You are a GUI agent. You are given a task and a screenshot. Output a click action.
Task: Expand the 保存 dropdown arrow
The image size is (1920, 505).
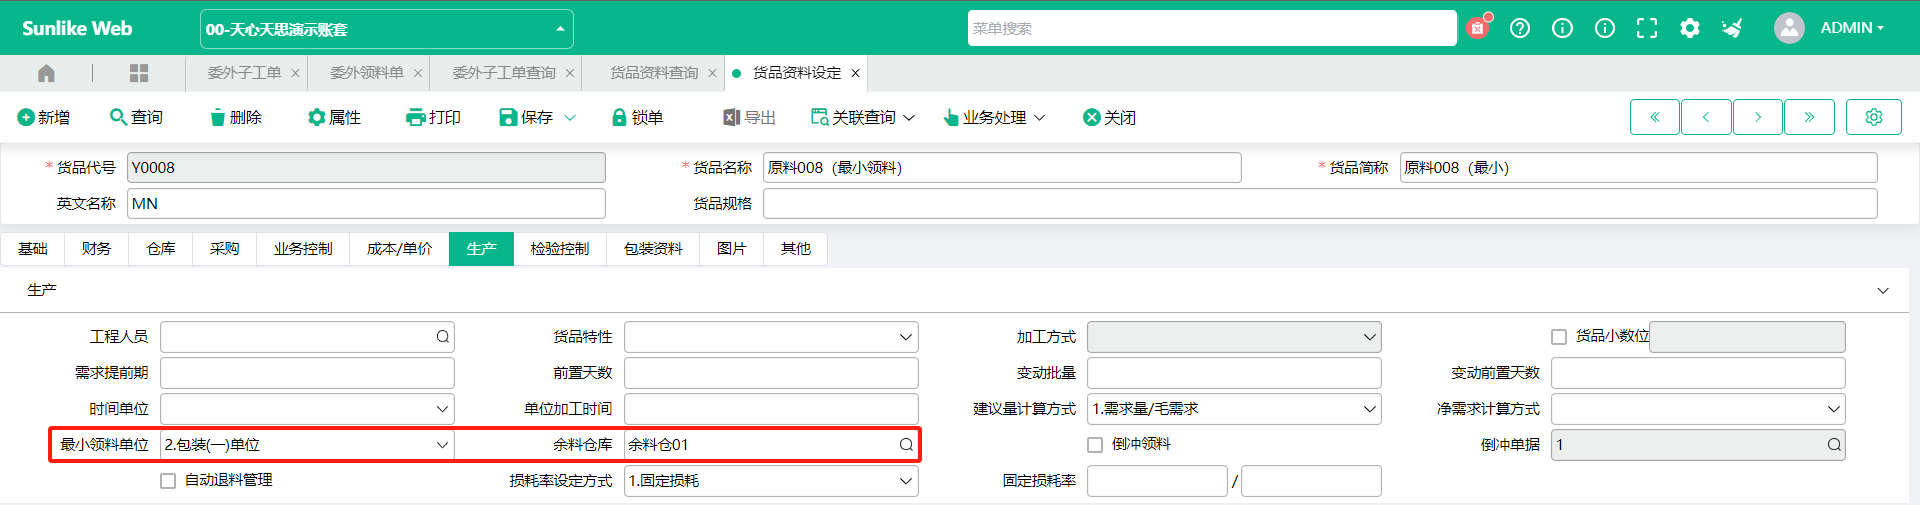570,117
